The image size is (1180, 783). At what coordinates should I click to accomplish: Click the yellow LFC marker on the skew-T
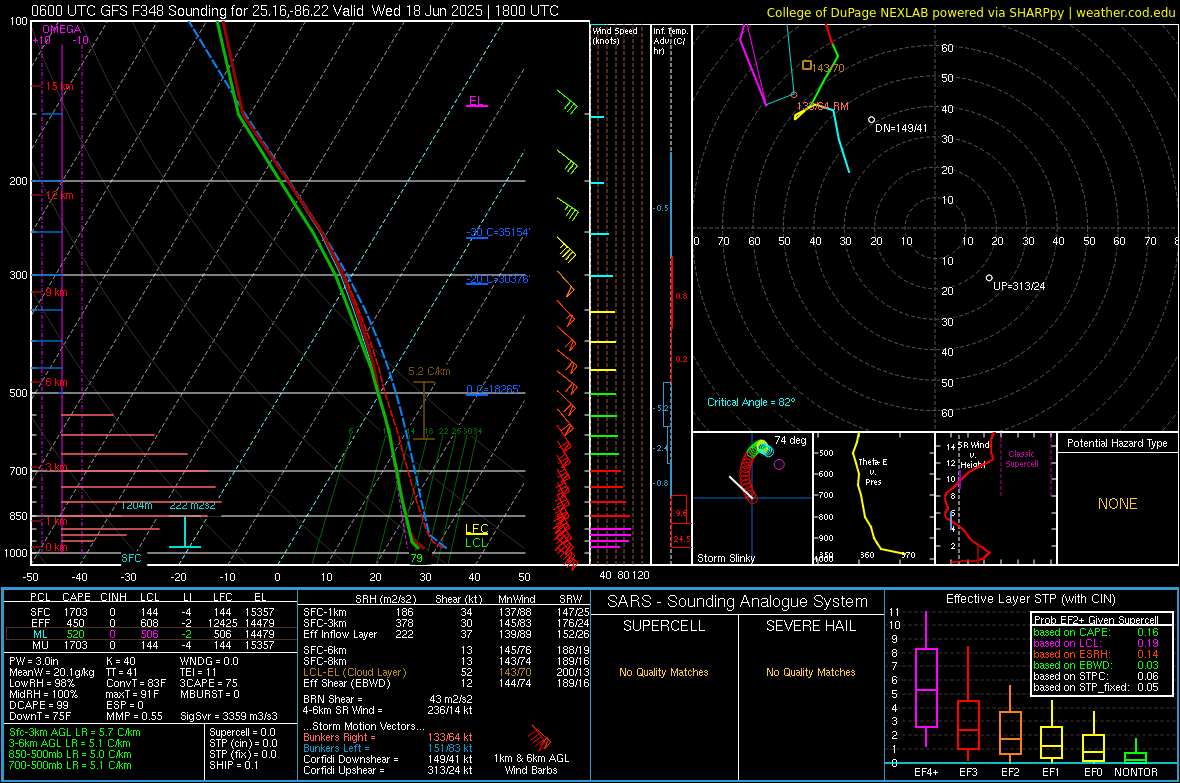point(476,529)
